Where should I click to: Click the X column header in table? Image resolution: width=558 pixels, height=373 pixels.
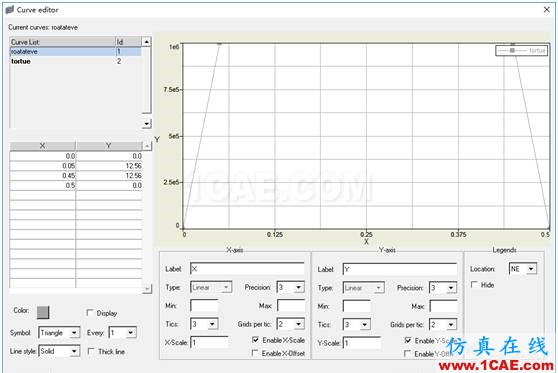click(x=42, y=146)
